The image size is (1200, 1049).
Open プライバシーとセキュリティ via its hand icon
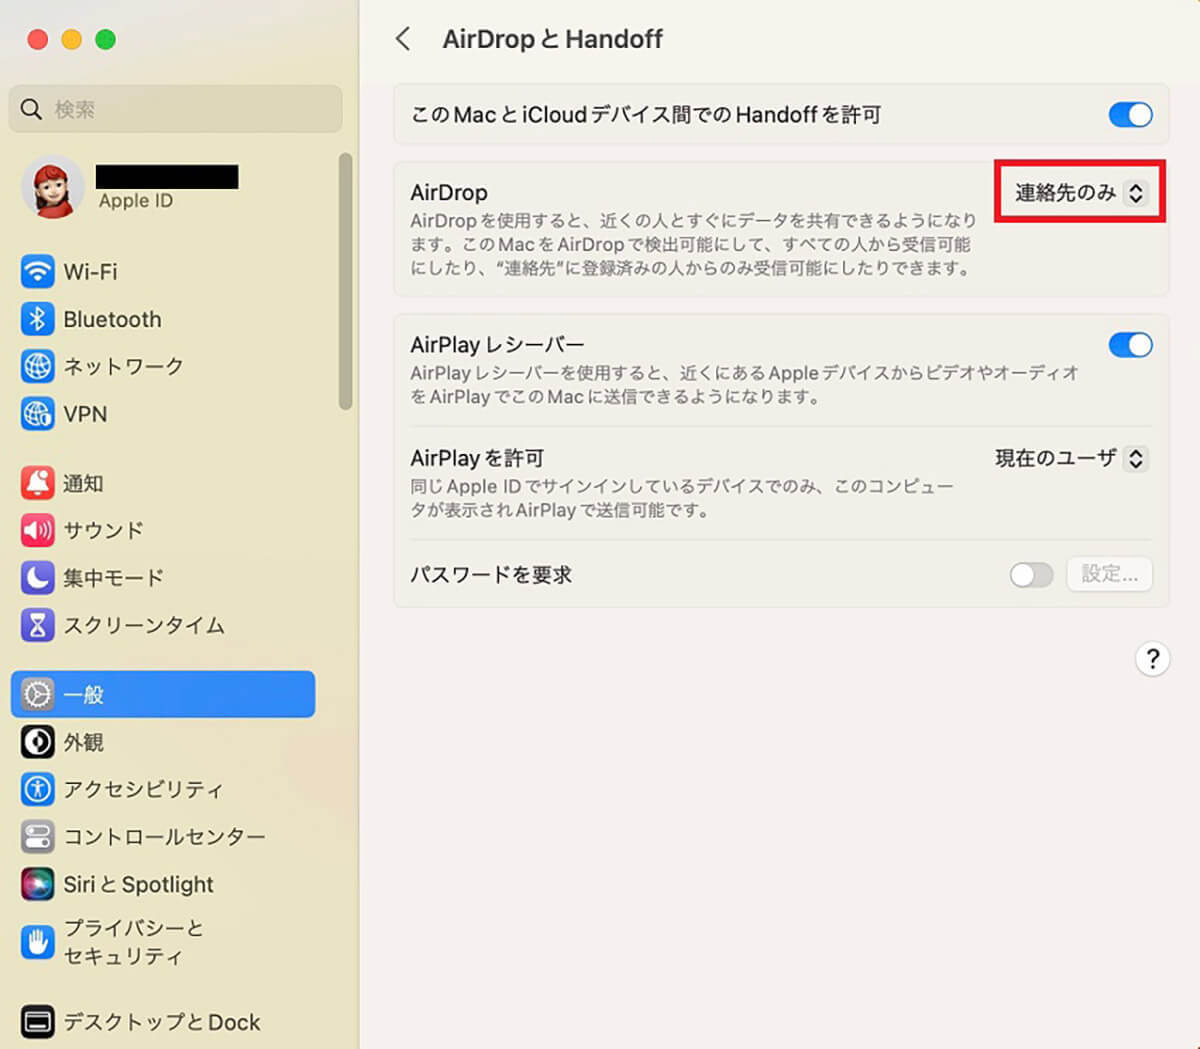coord(38,942)
